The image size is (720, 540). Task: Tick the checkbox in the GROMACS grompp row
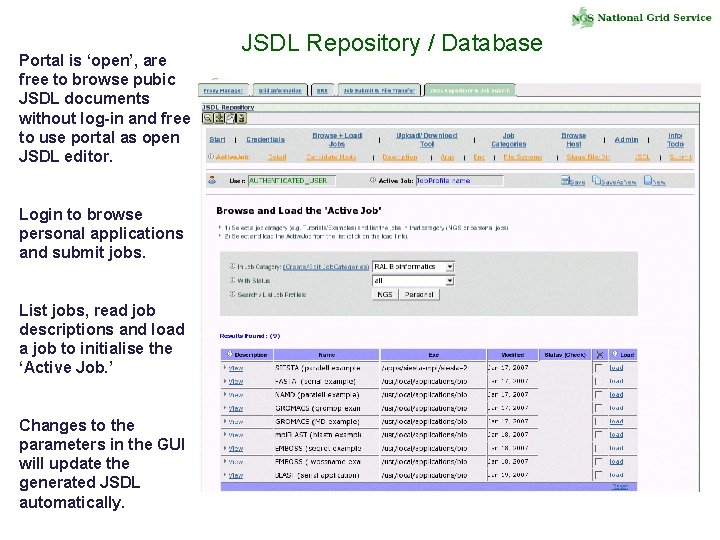[598, 408]
